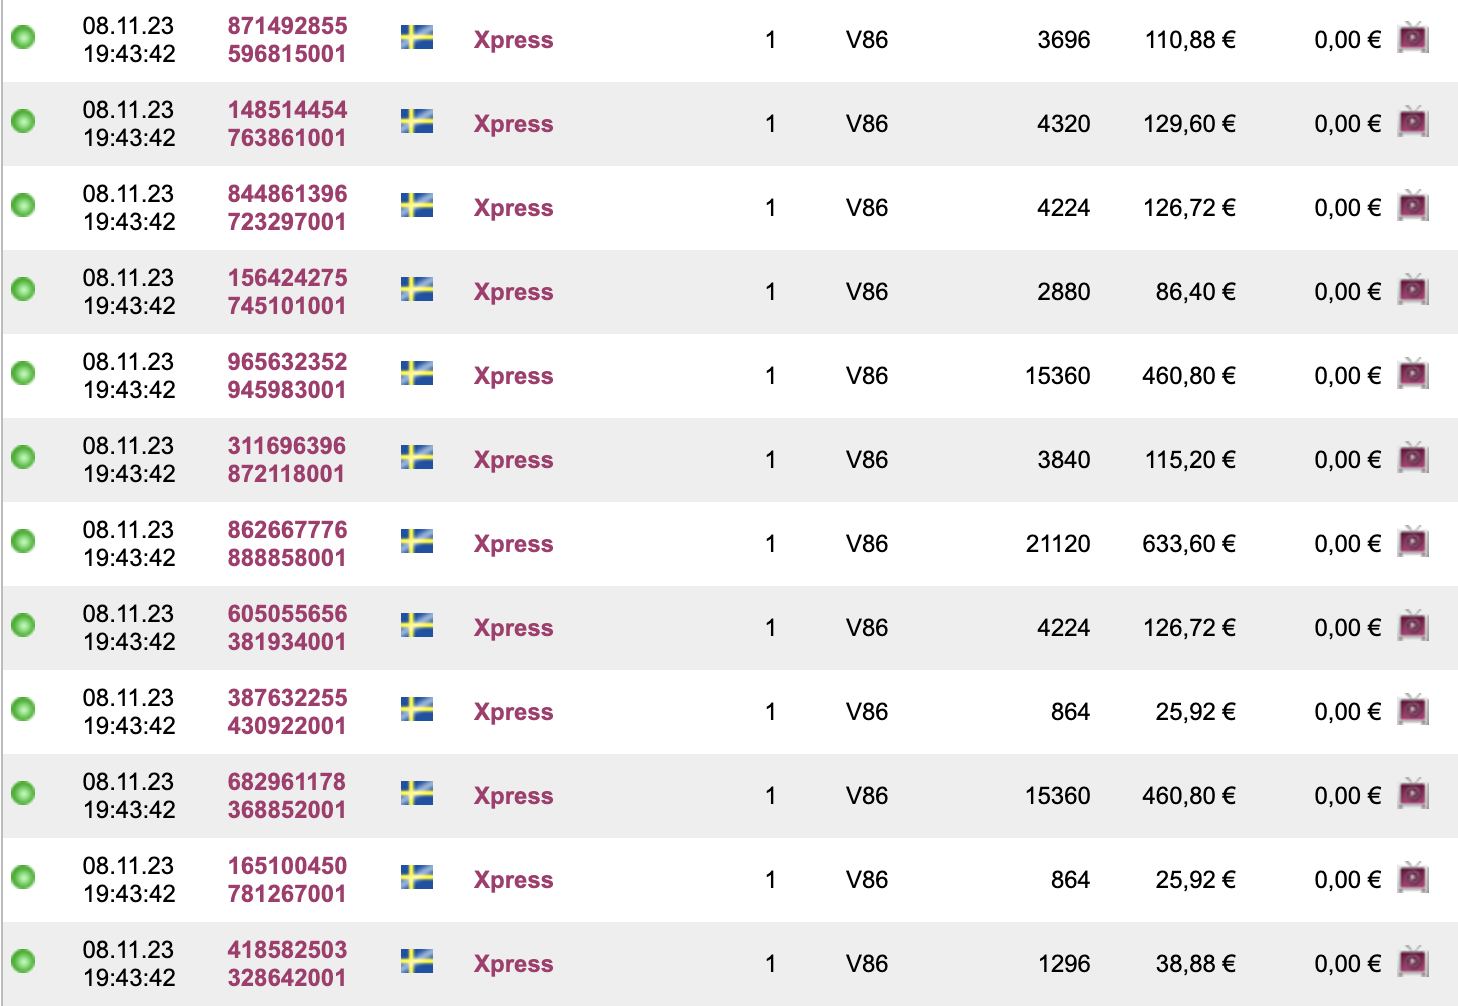
Task: Click Xpress link in row 682961178
Action: coord(513,796)
